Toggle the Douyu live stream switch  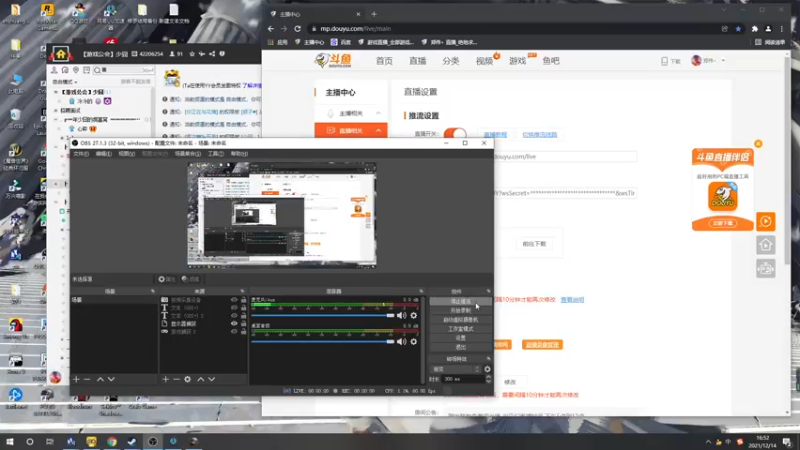pos(455,134)
